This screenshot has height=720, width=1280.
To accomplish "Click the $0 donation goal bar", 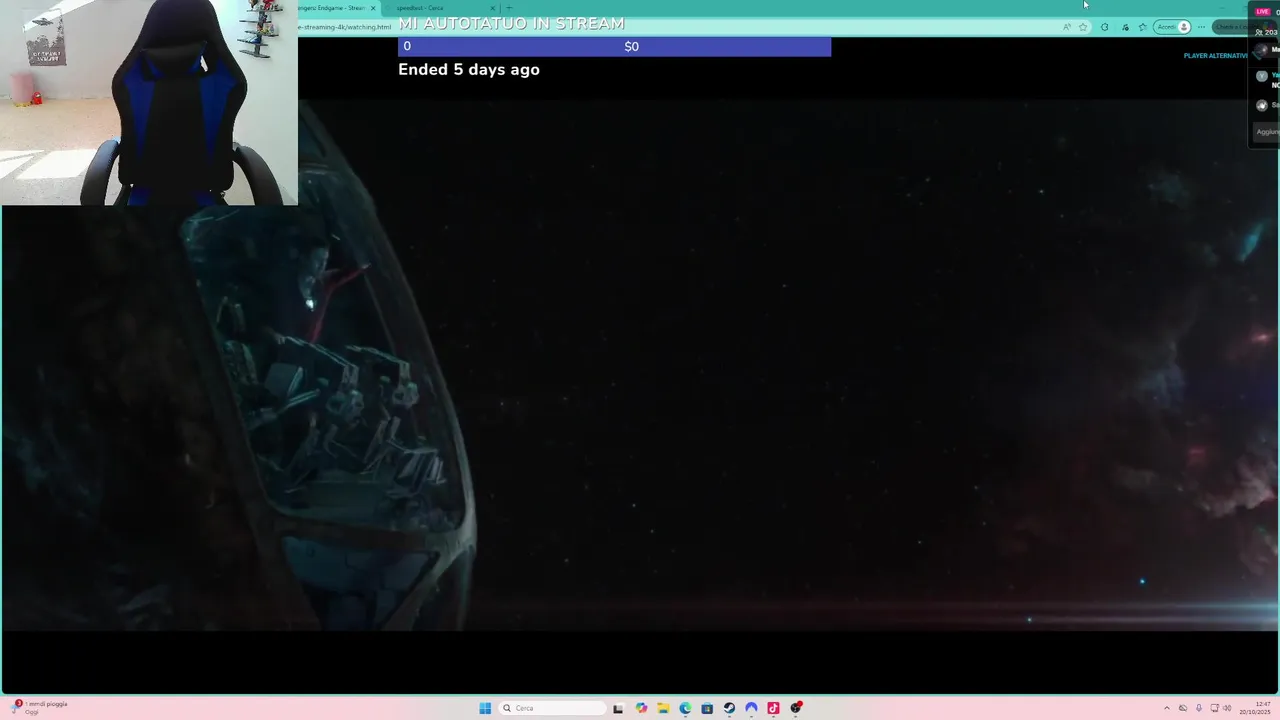I will [x=614, y=46].
